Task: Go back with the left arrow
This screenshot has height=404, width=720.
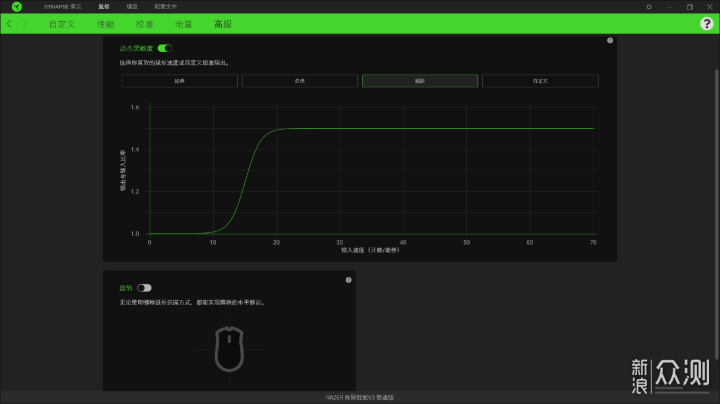Action: pyautogui.click(x=9, y=23)
